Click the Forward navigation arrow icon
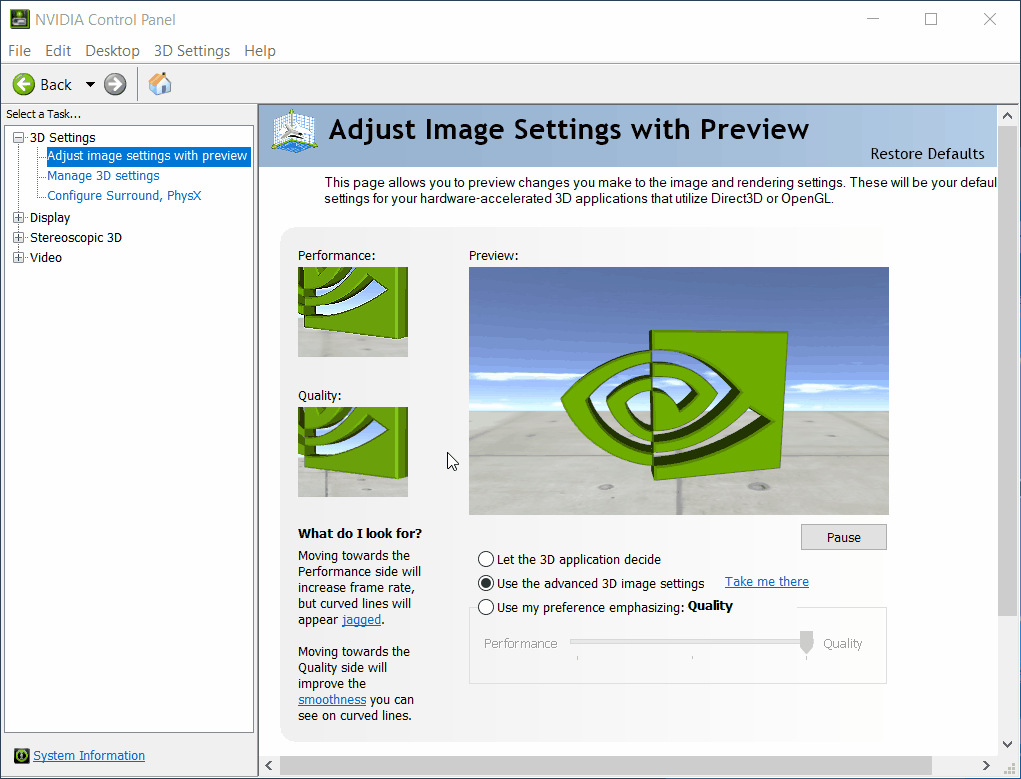Image resolution: width=1021 pixels, height=779 pixels. point(114,84)
